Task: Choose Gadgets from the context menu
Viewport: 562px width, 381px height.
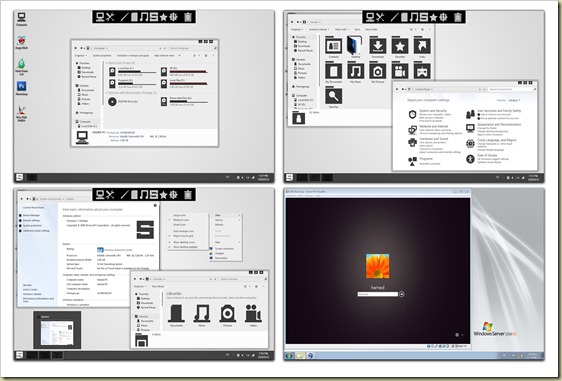Action: click(x=219, y=253)
